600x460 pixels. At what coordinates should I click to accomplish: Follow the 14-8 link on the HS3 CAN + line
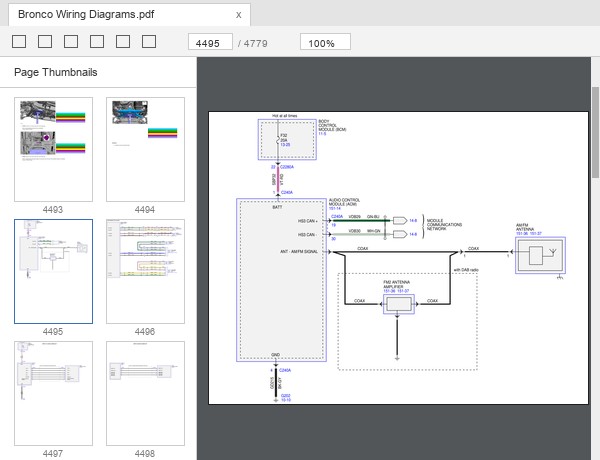(413, 221)
